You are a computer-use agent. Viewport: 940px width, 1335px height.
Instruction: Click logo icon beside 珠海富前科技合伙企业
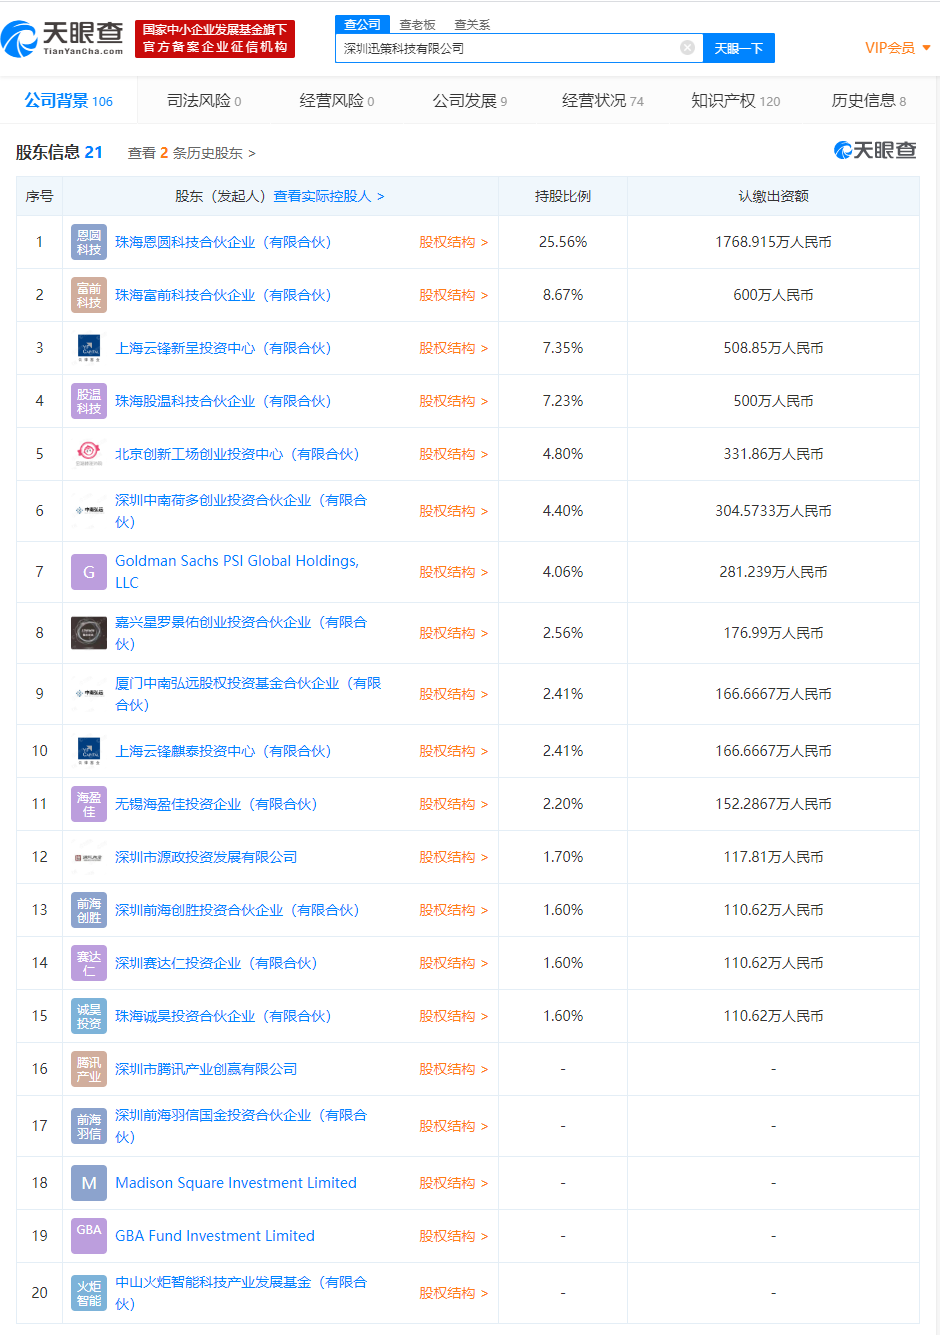(89, 295)
